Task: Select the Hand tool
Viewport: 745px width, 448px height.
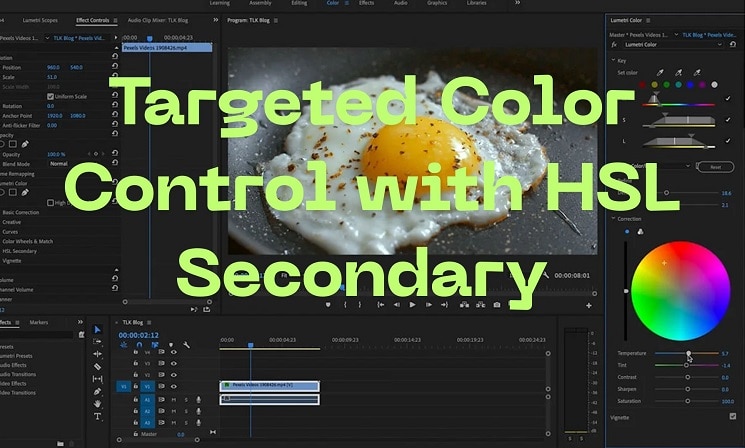Action: [97, 404]
